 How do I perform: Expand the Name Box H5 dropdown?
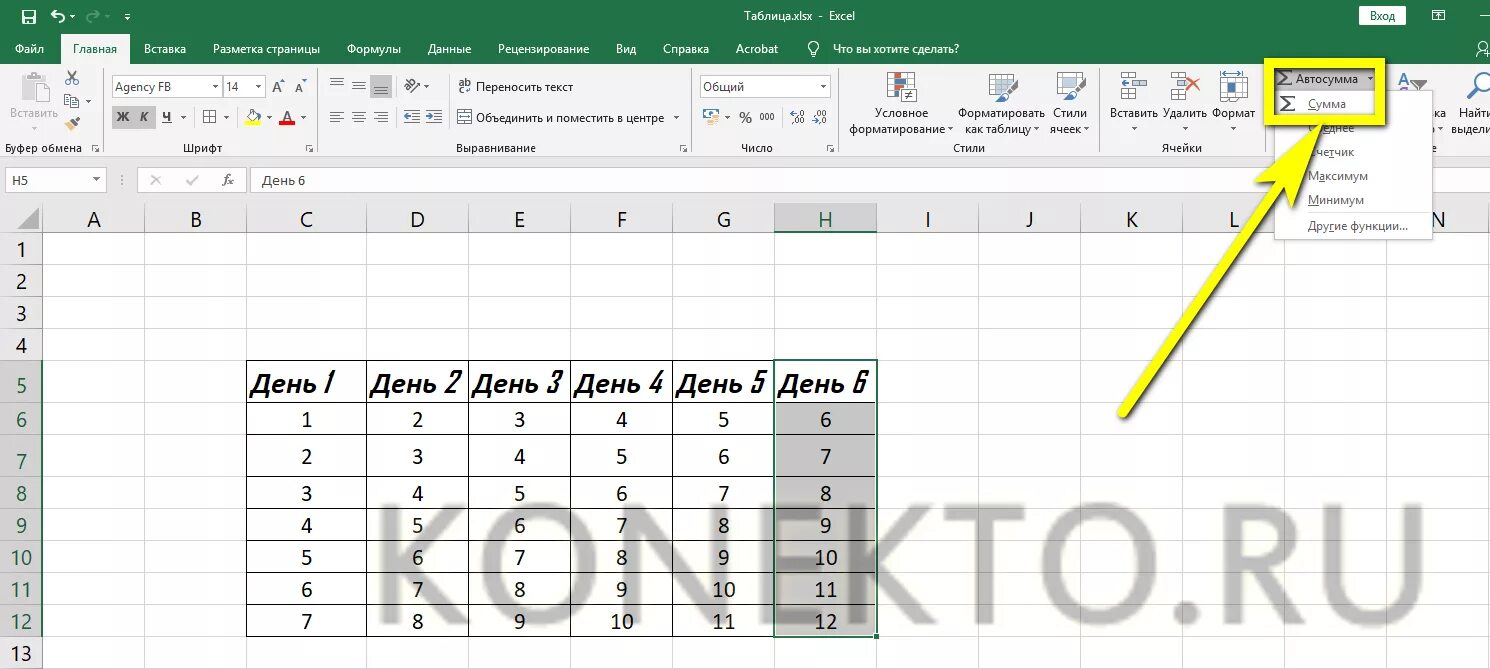[x=97, y=180]
